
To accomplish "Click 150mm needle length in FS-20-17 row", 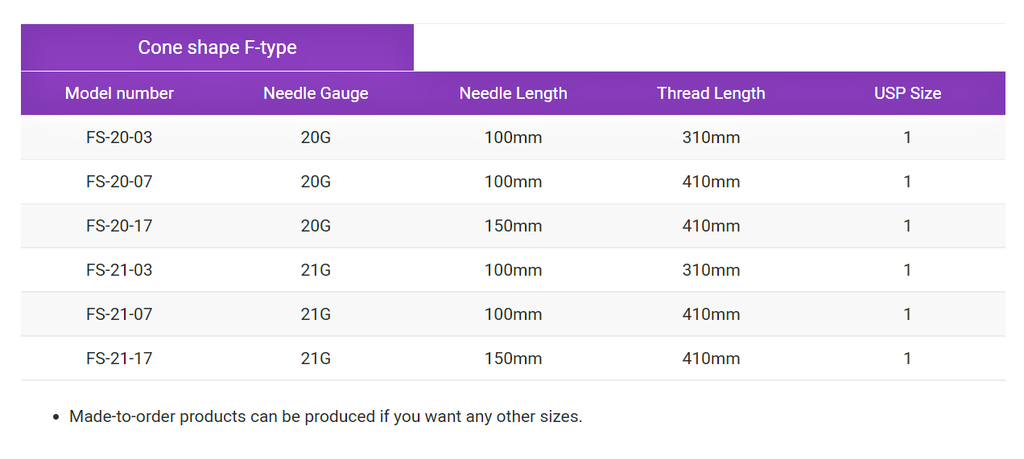I will tap(513, 226).
